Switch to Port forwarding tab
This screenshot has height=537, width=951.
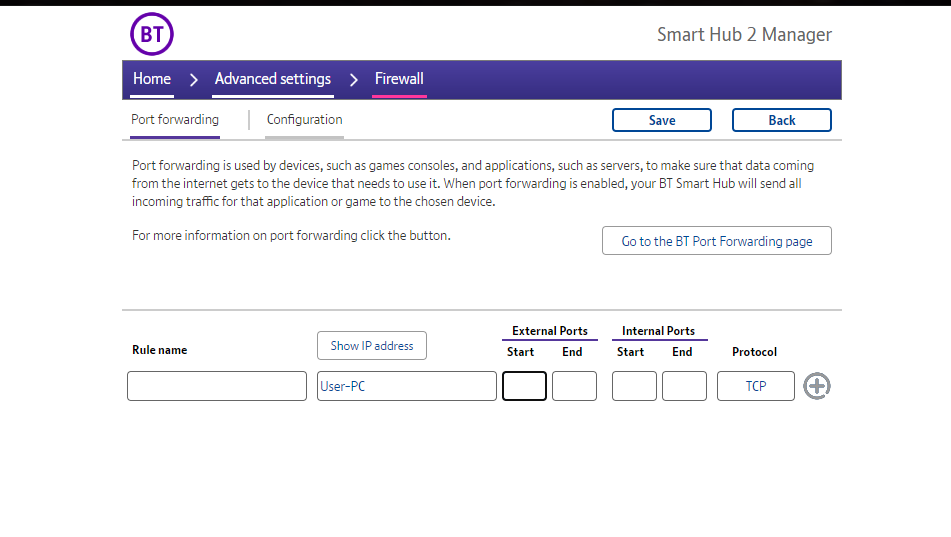pyautogui.click(x=175, y=120)
